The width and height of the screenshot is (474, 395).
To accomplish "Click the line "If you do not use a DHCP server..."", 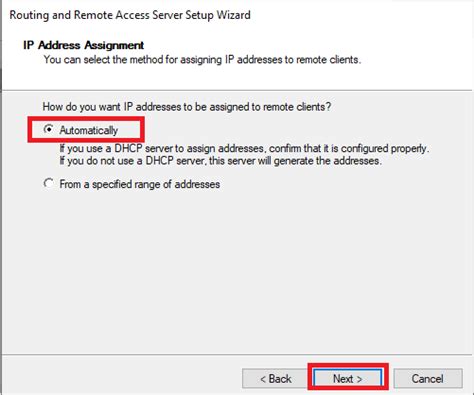I will pos(220,161).
